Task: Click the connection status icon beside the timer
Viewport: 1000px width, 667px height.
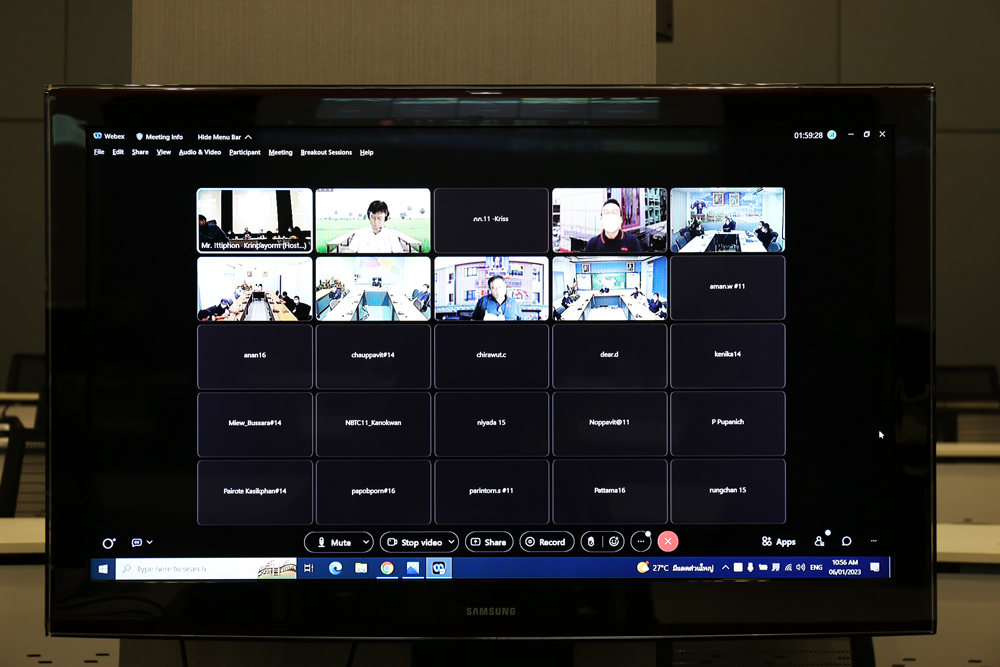Action: [832, 135]
